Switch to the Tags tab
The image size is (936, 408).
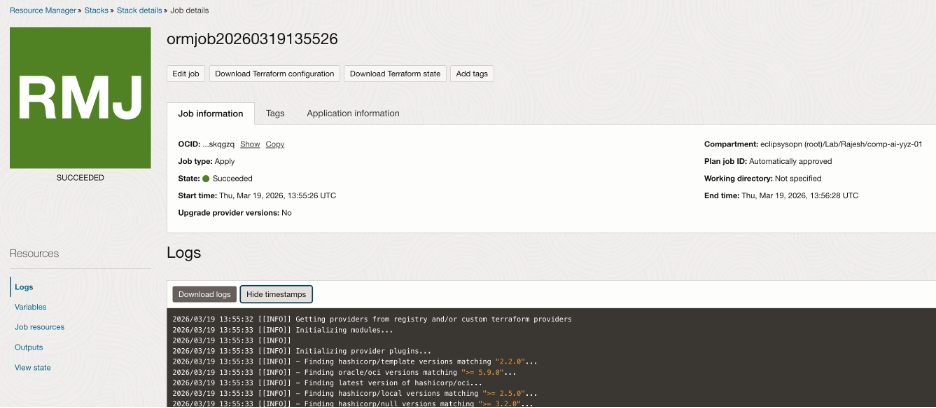pyautogui.click(x=275, y=114)
